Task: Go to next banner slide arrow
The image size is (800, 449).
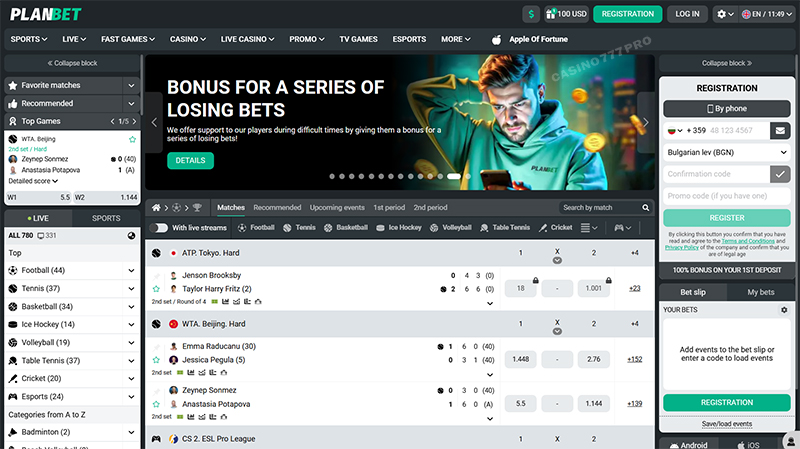Action: click(x=646, y=122)
